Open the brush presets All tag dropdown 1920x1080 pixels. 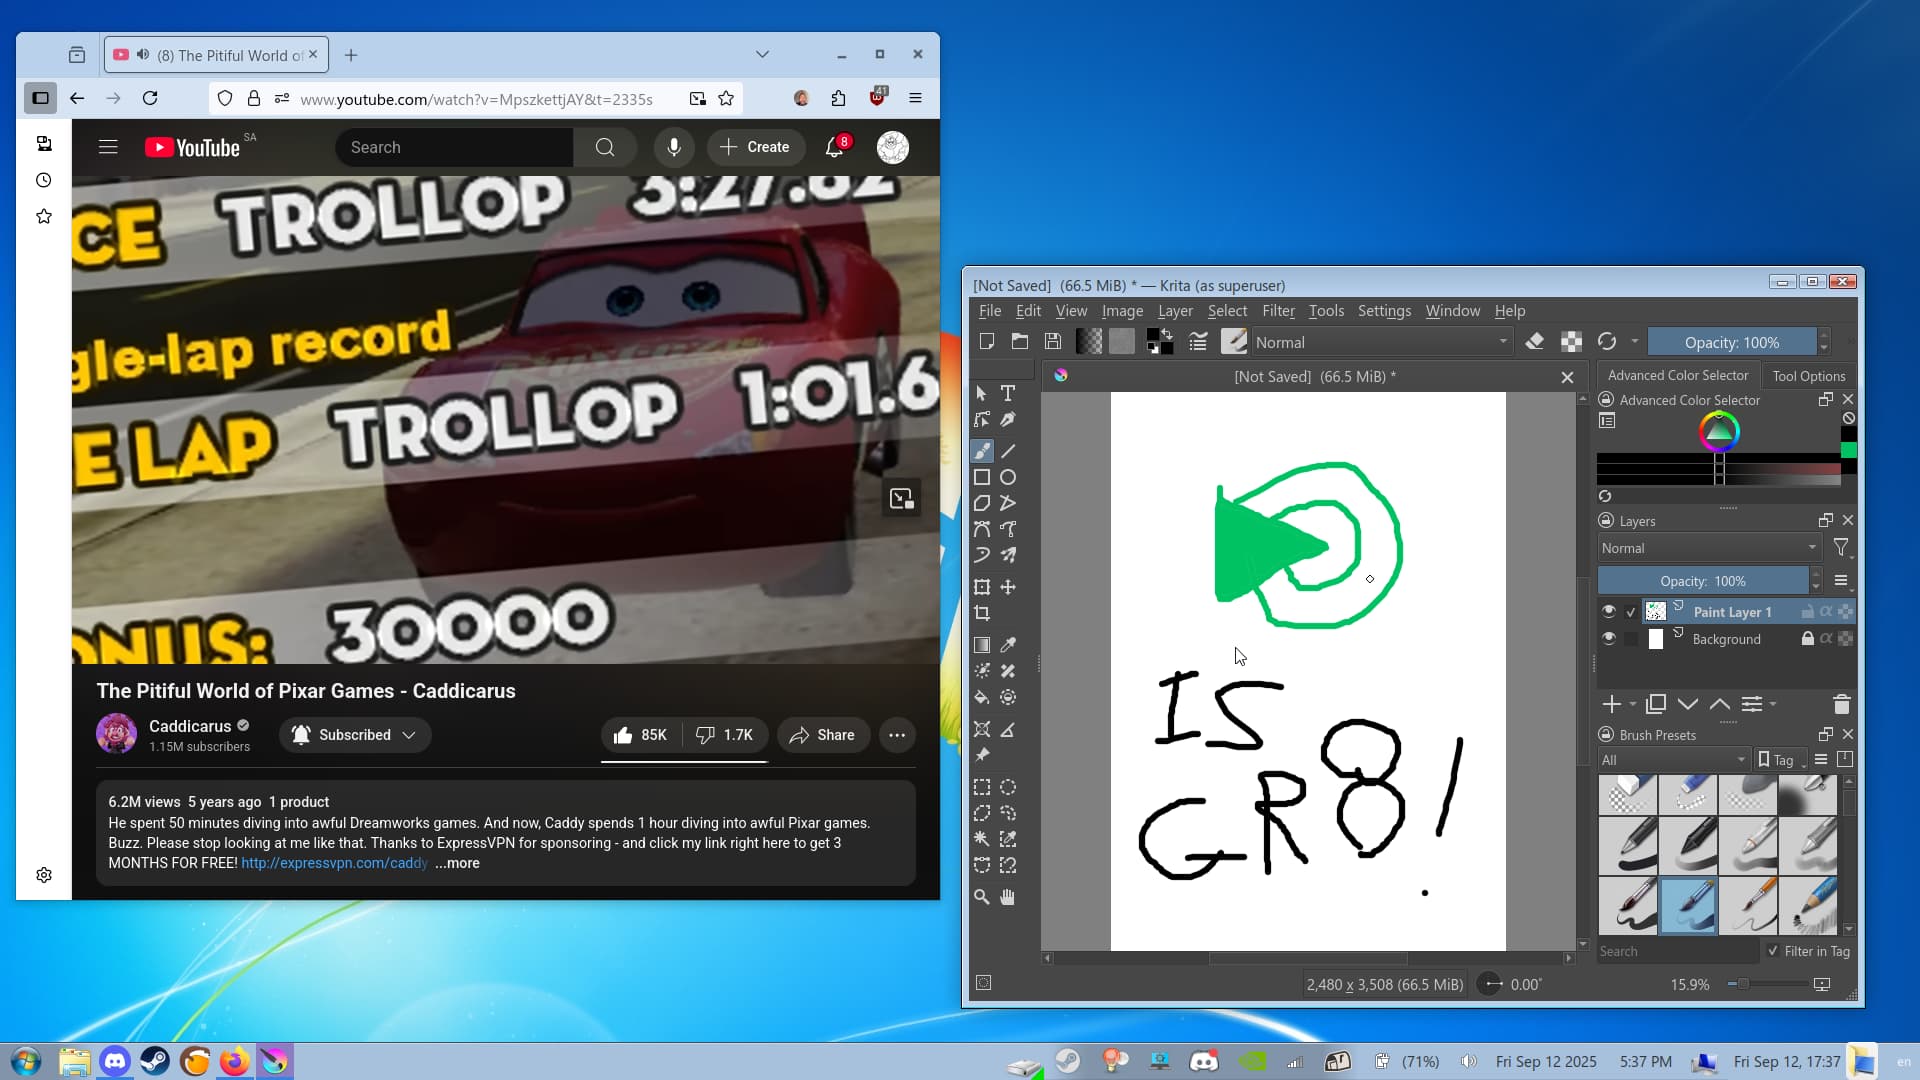pyautogui.click(x=1672, y=760)
